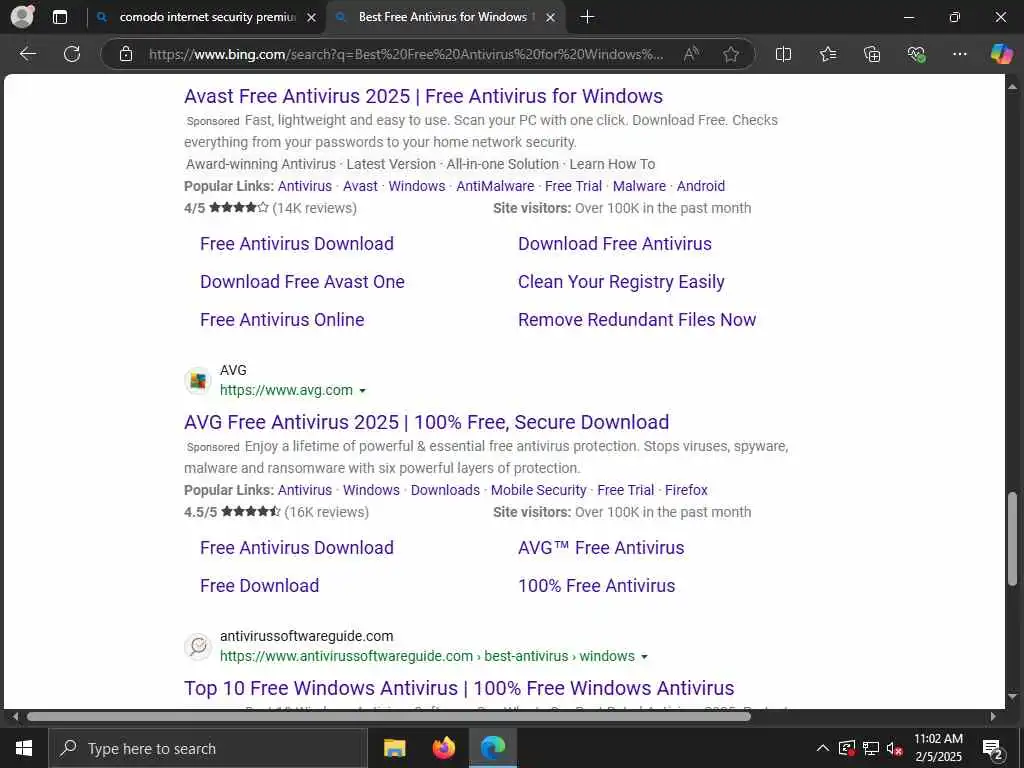Viewport: 1024px width, 768px height.
Task: Open Avast Free Antivirus 2025 headline
Action: coord(423,96)
